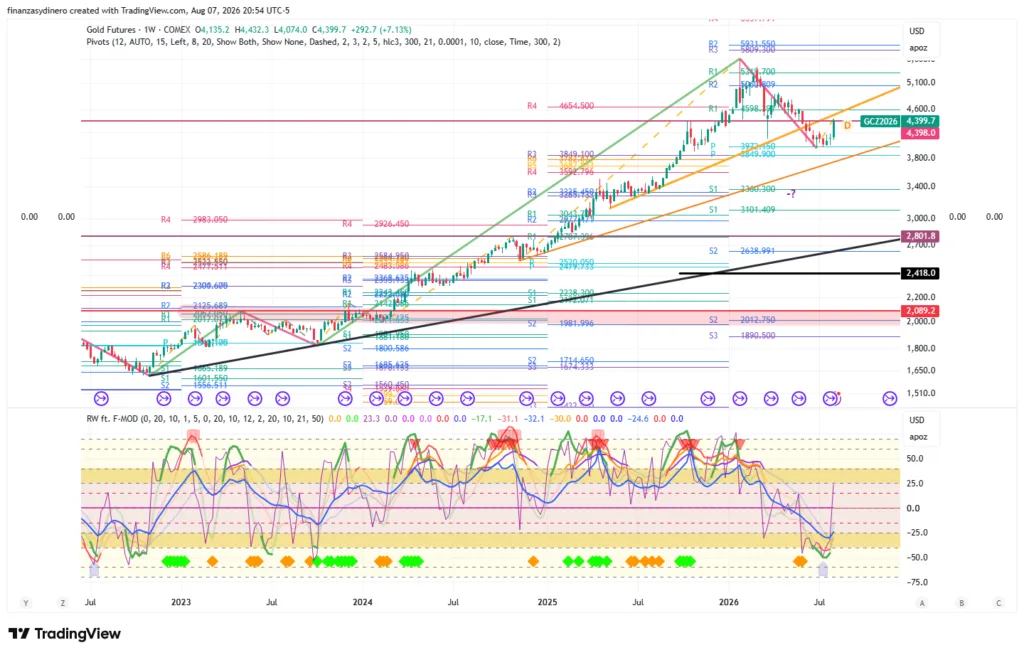Click the 2025 label on the time axis
1024x655 pixels.
547,602
